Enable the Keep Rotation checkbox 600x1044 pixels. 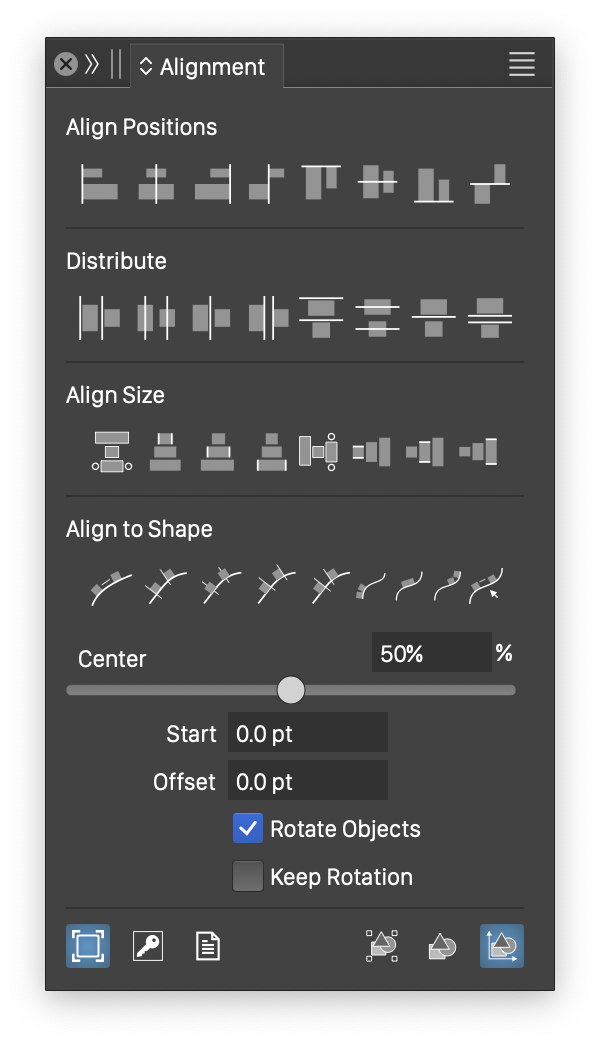tap(248, 877)
